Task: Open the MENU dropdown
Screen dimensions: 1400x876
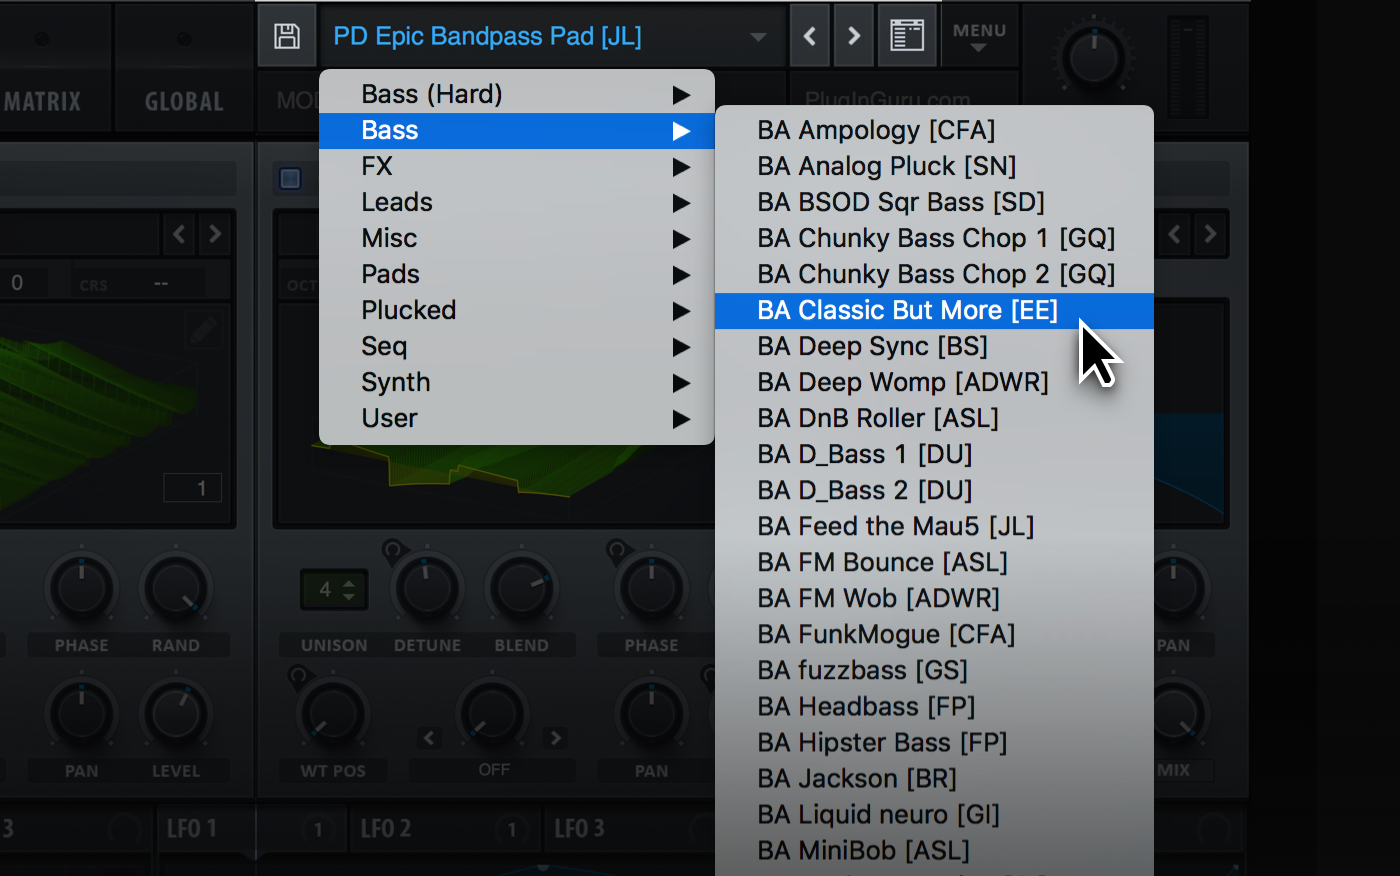Action: (x=979, y=37)
